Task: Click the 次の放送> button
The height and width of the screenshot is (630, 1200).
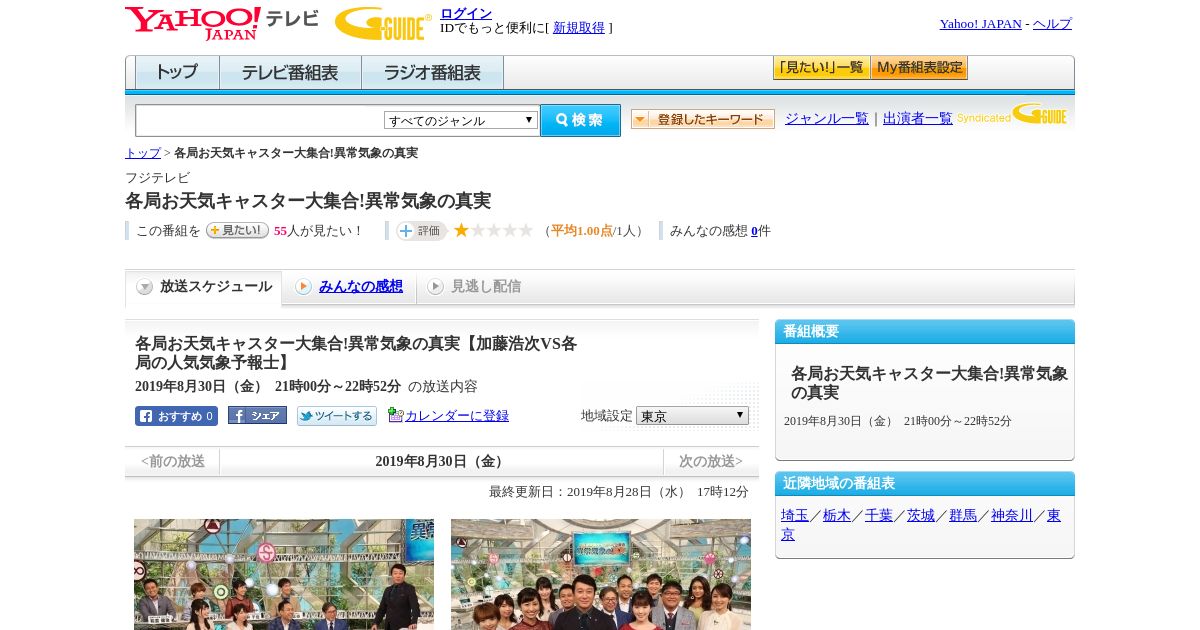Action: coord(711,461)
